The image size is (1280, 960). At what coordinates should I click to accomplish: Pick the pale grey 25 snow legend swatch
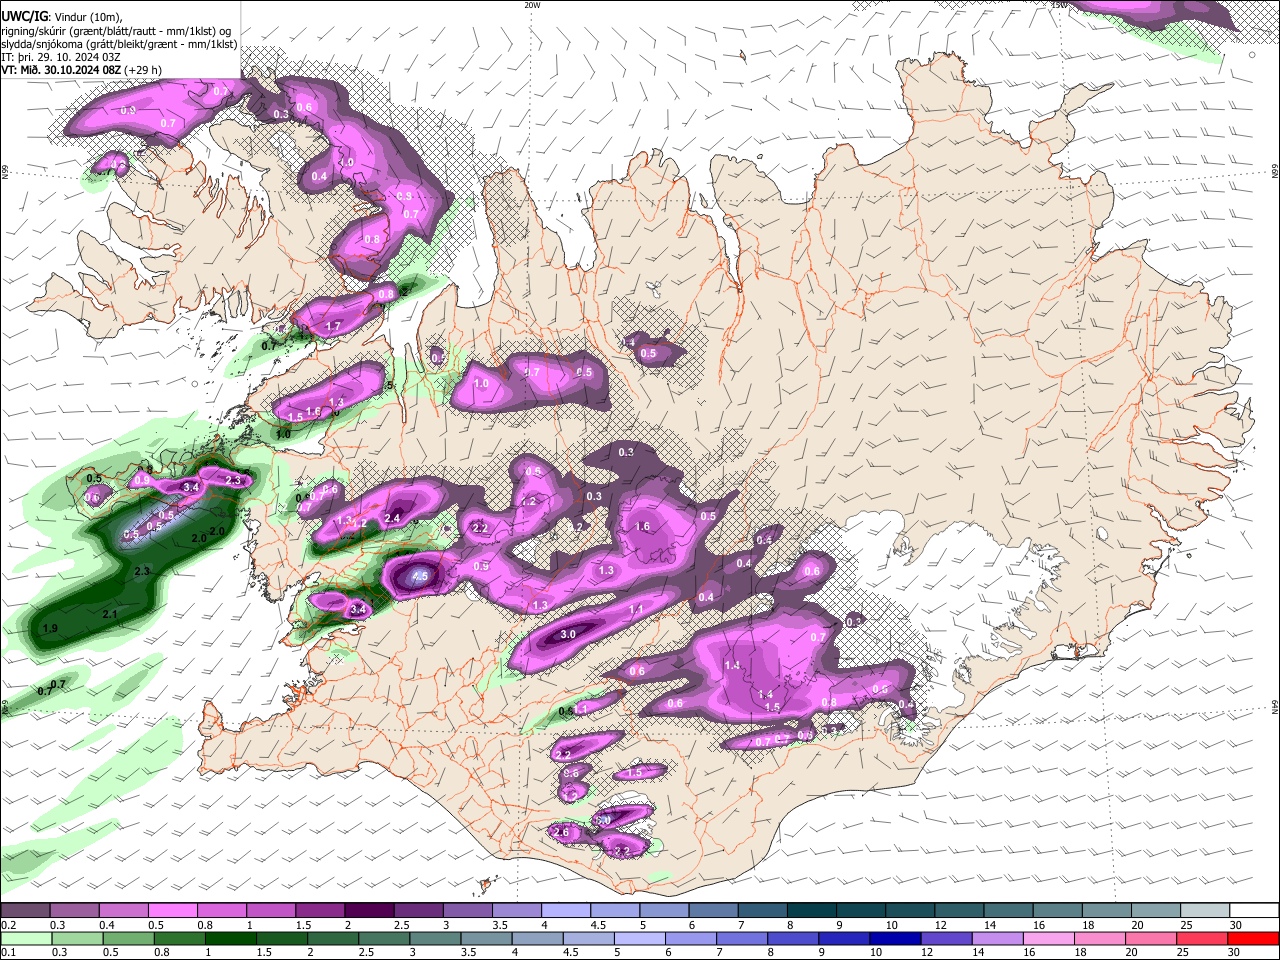click(1204, 911)
